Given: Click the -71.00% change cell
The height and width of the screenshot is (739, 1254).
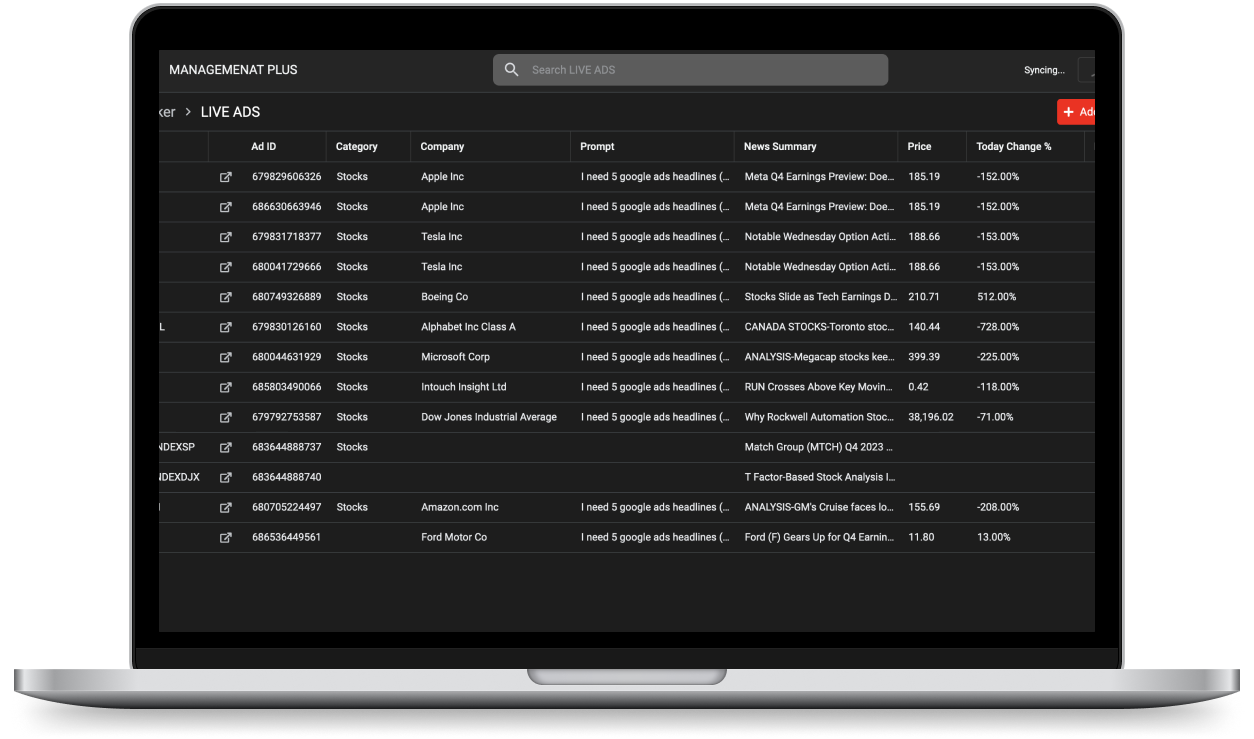Looking at the screenshot, I should click(x=995, y=417).
